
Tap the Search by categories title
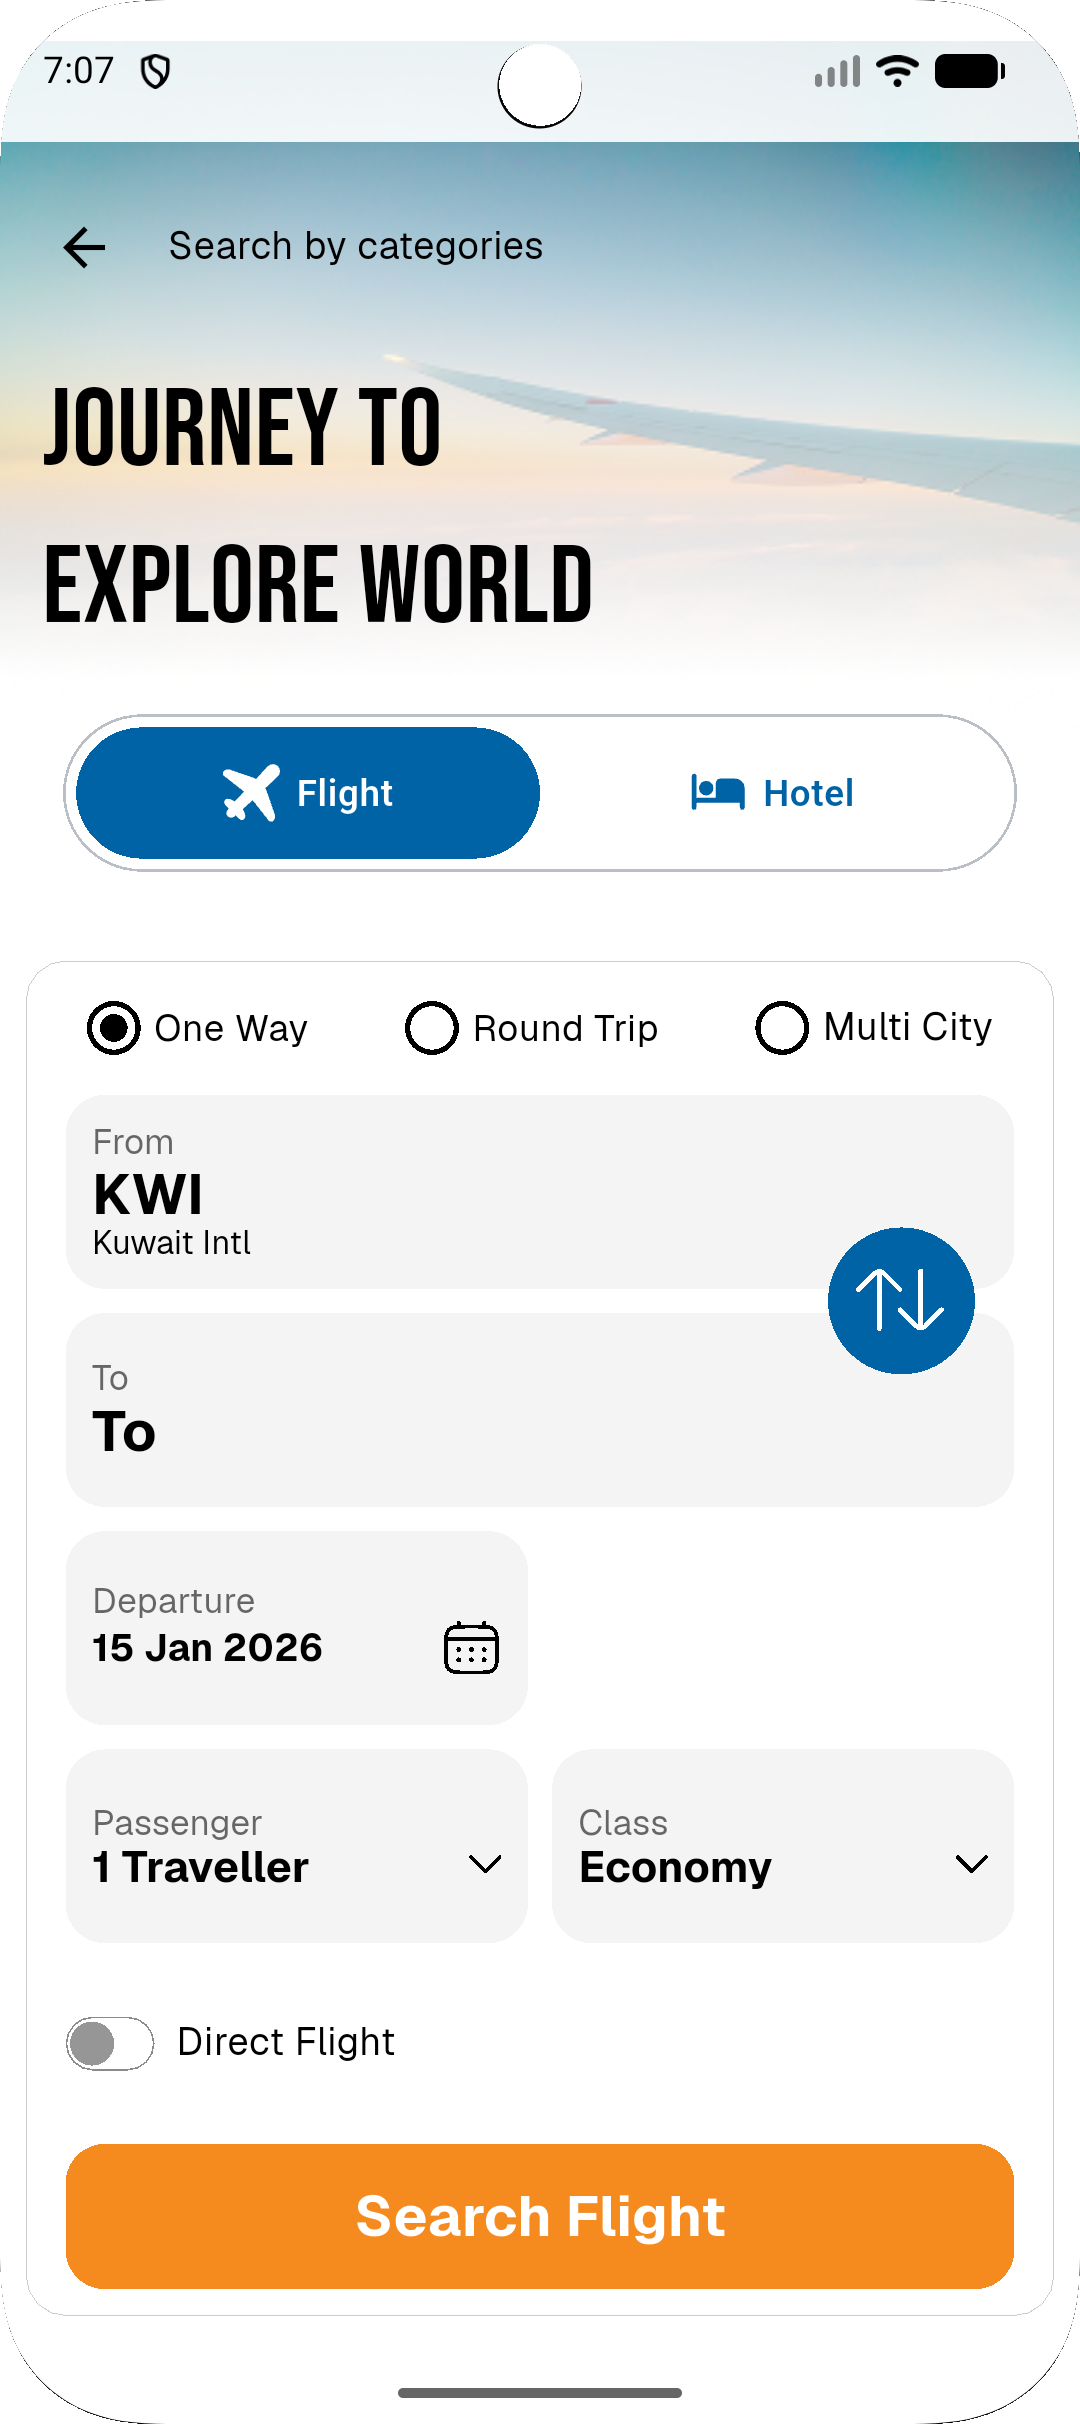coord(355,246)
